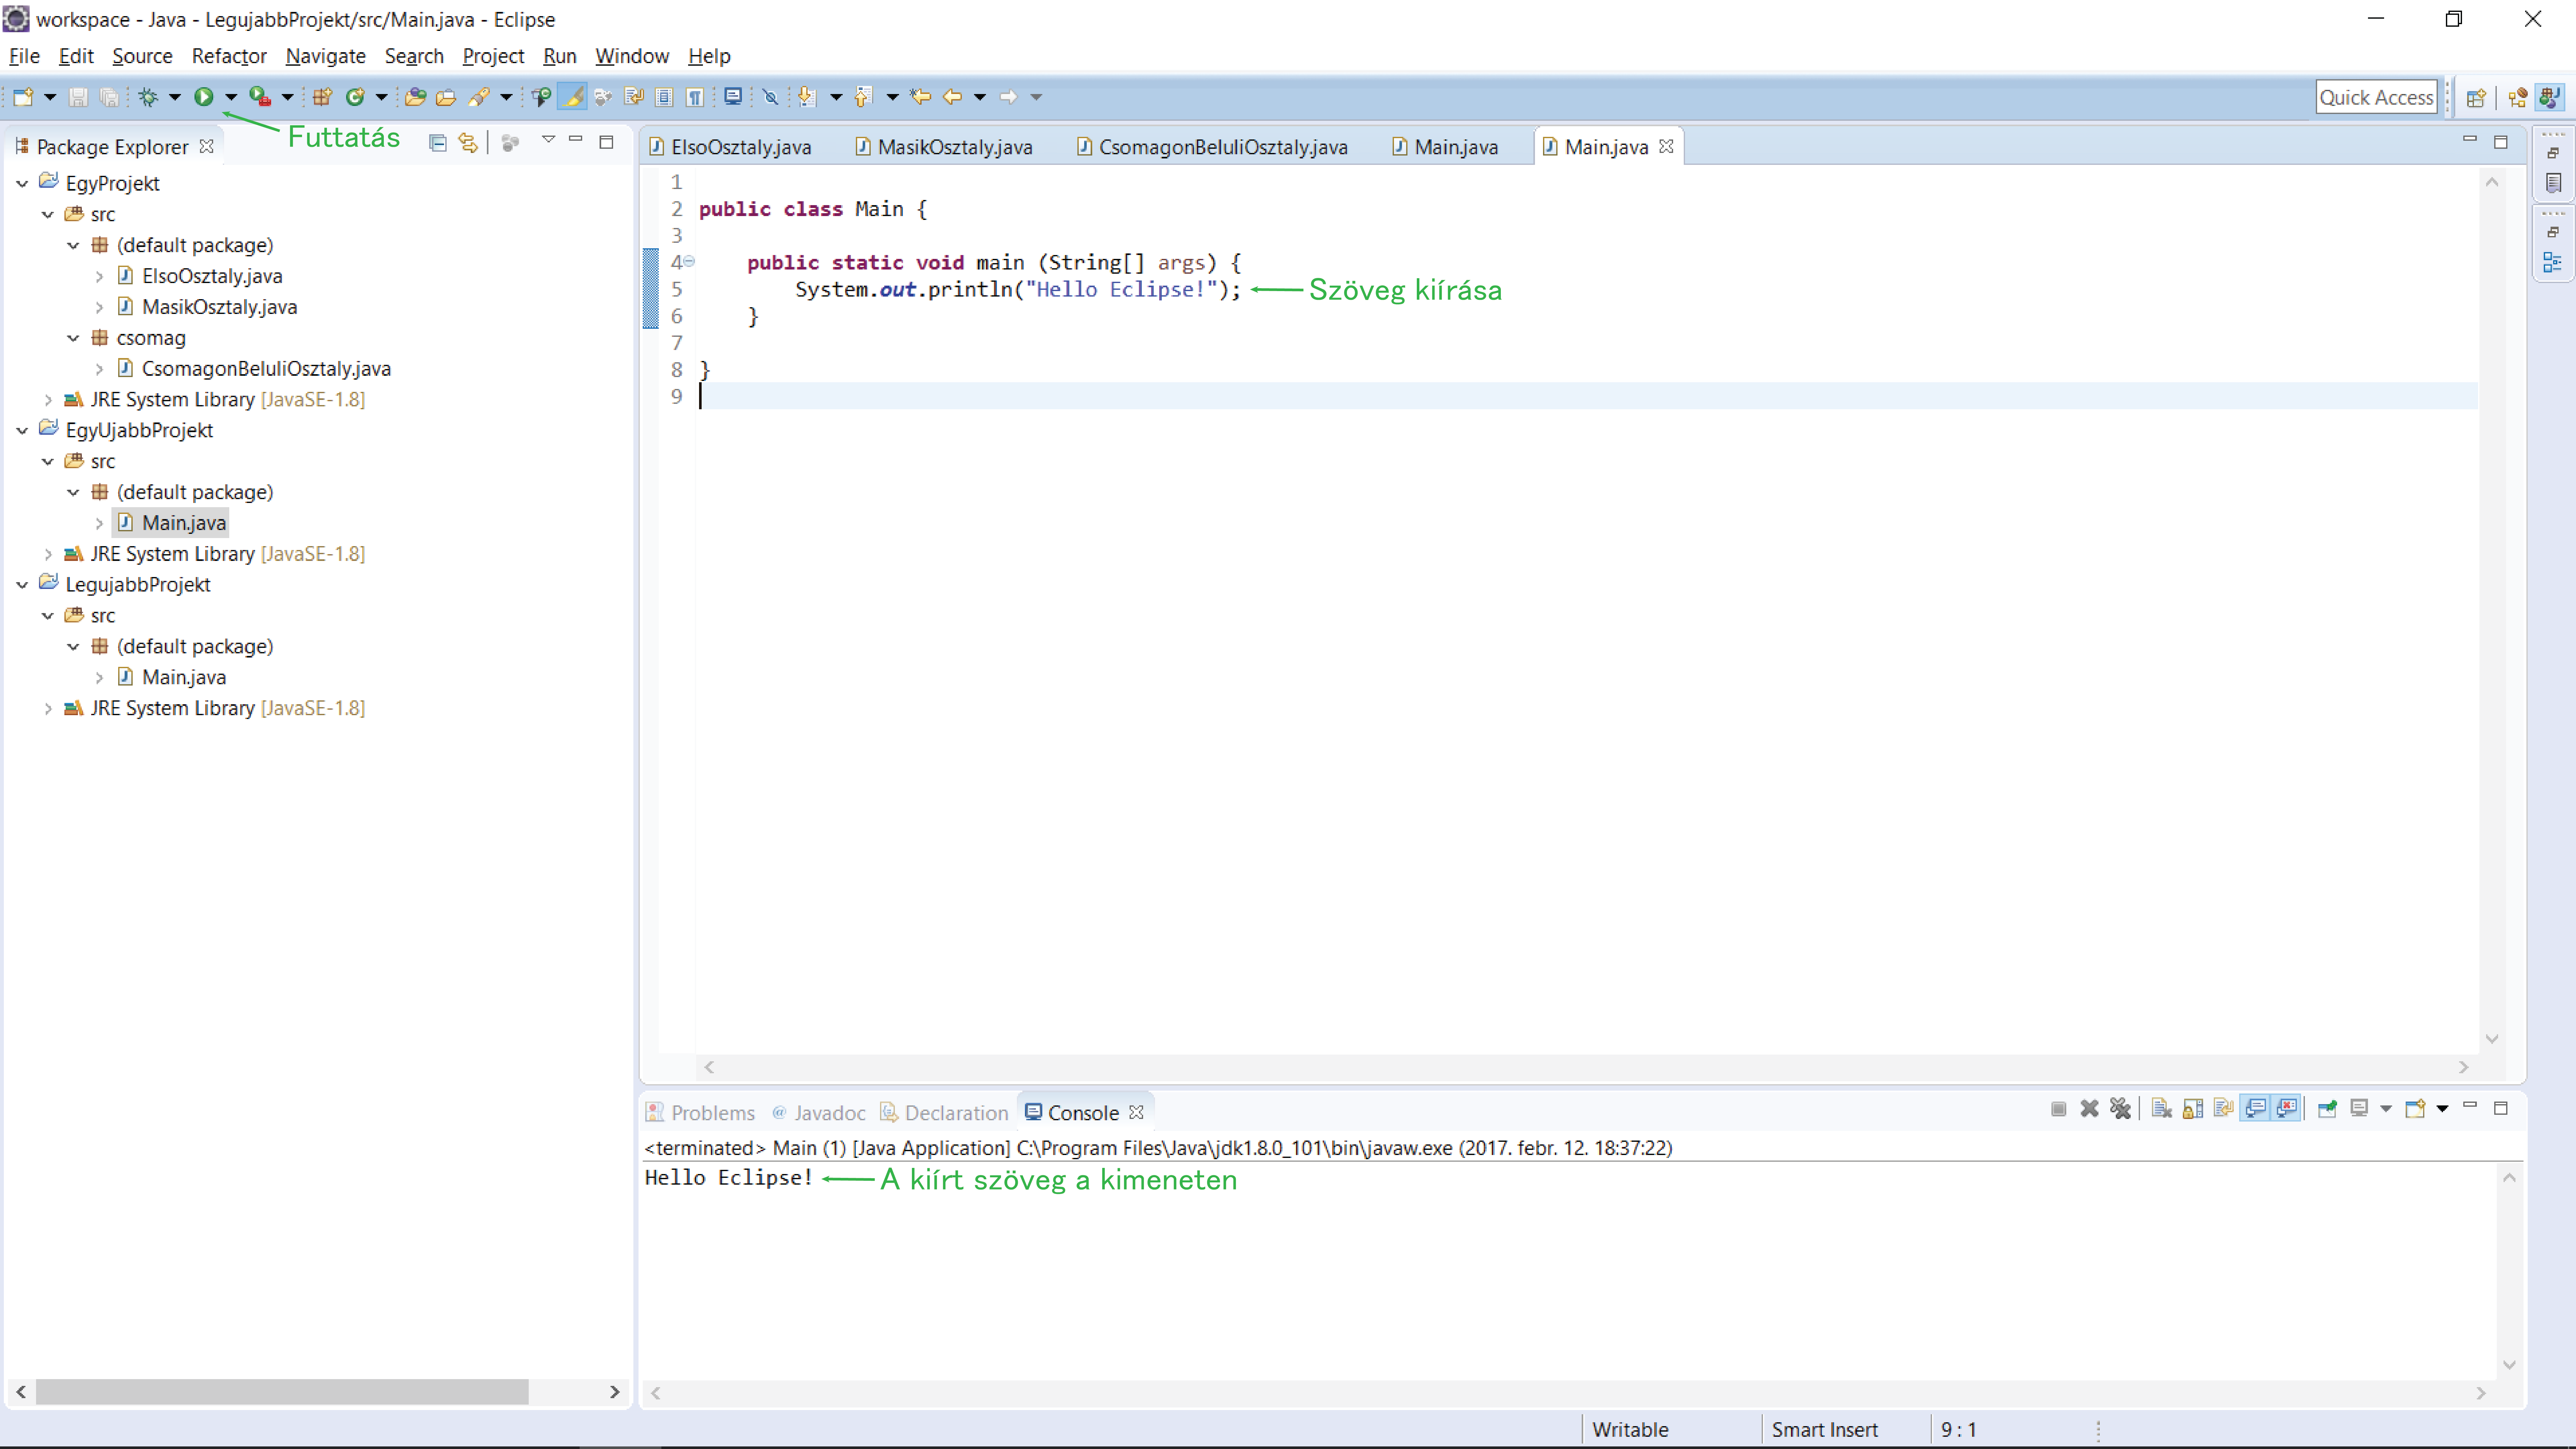Screen dimensions: 2576x1449
Task: Toggle Link with Editor in Package Explorer
Action: [x=468, y=143]
